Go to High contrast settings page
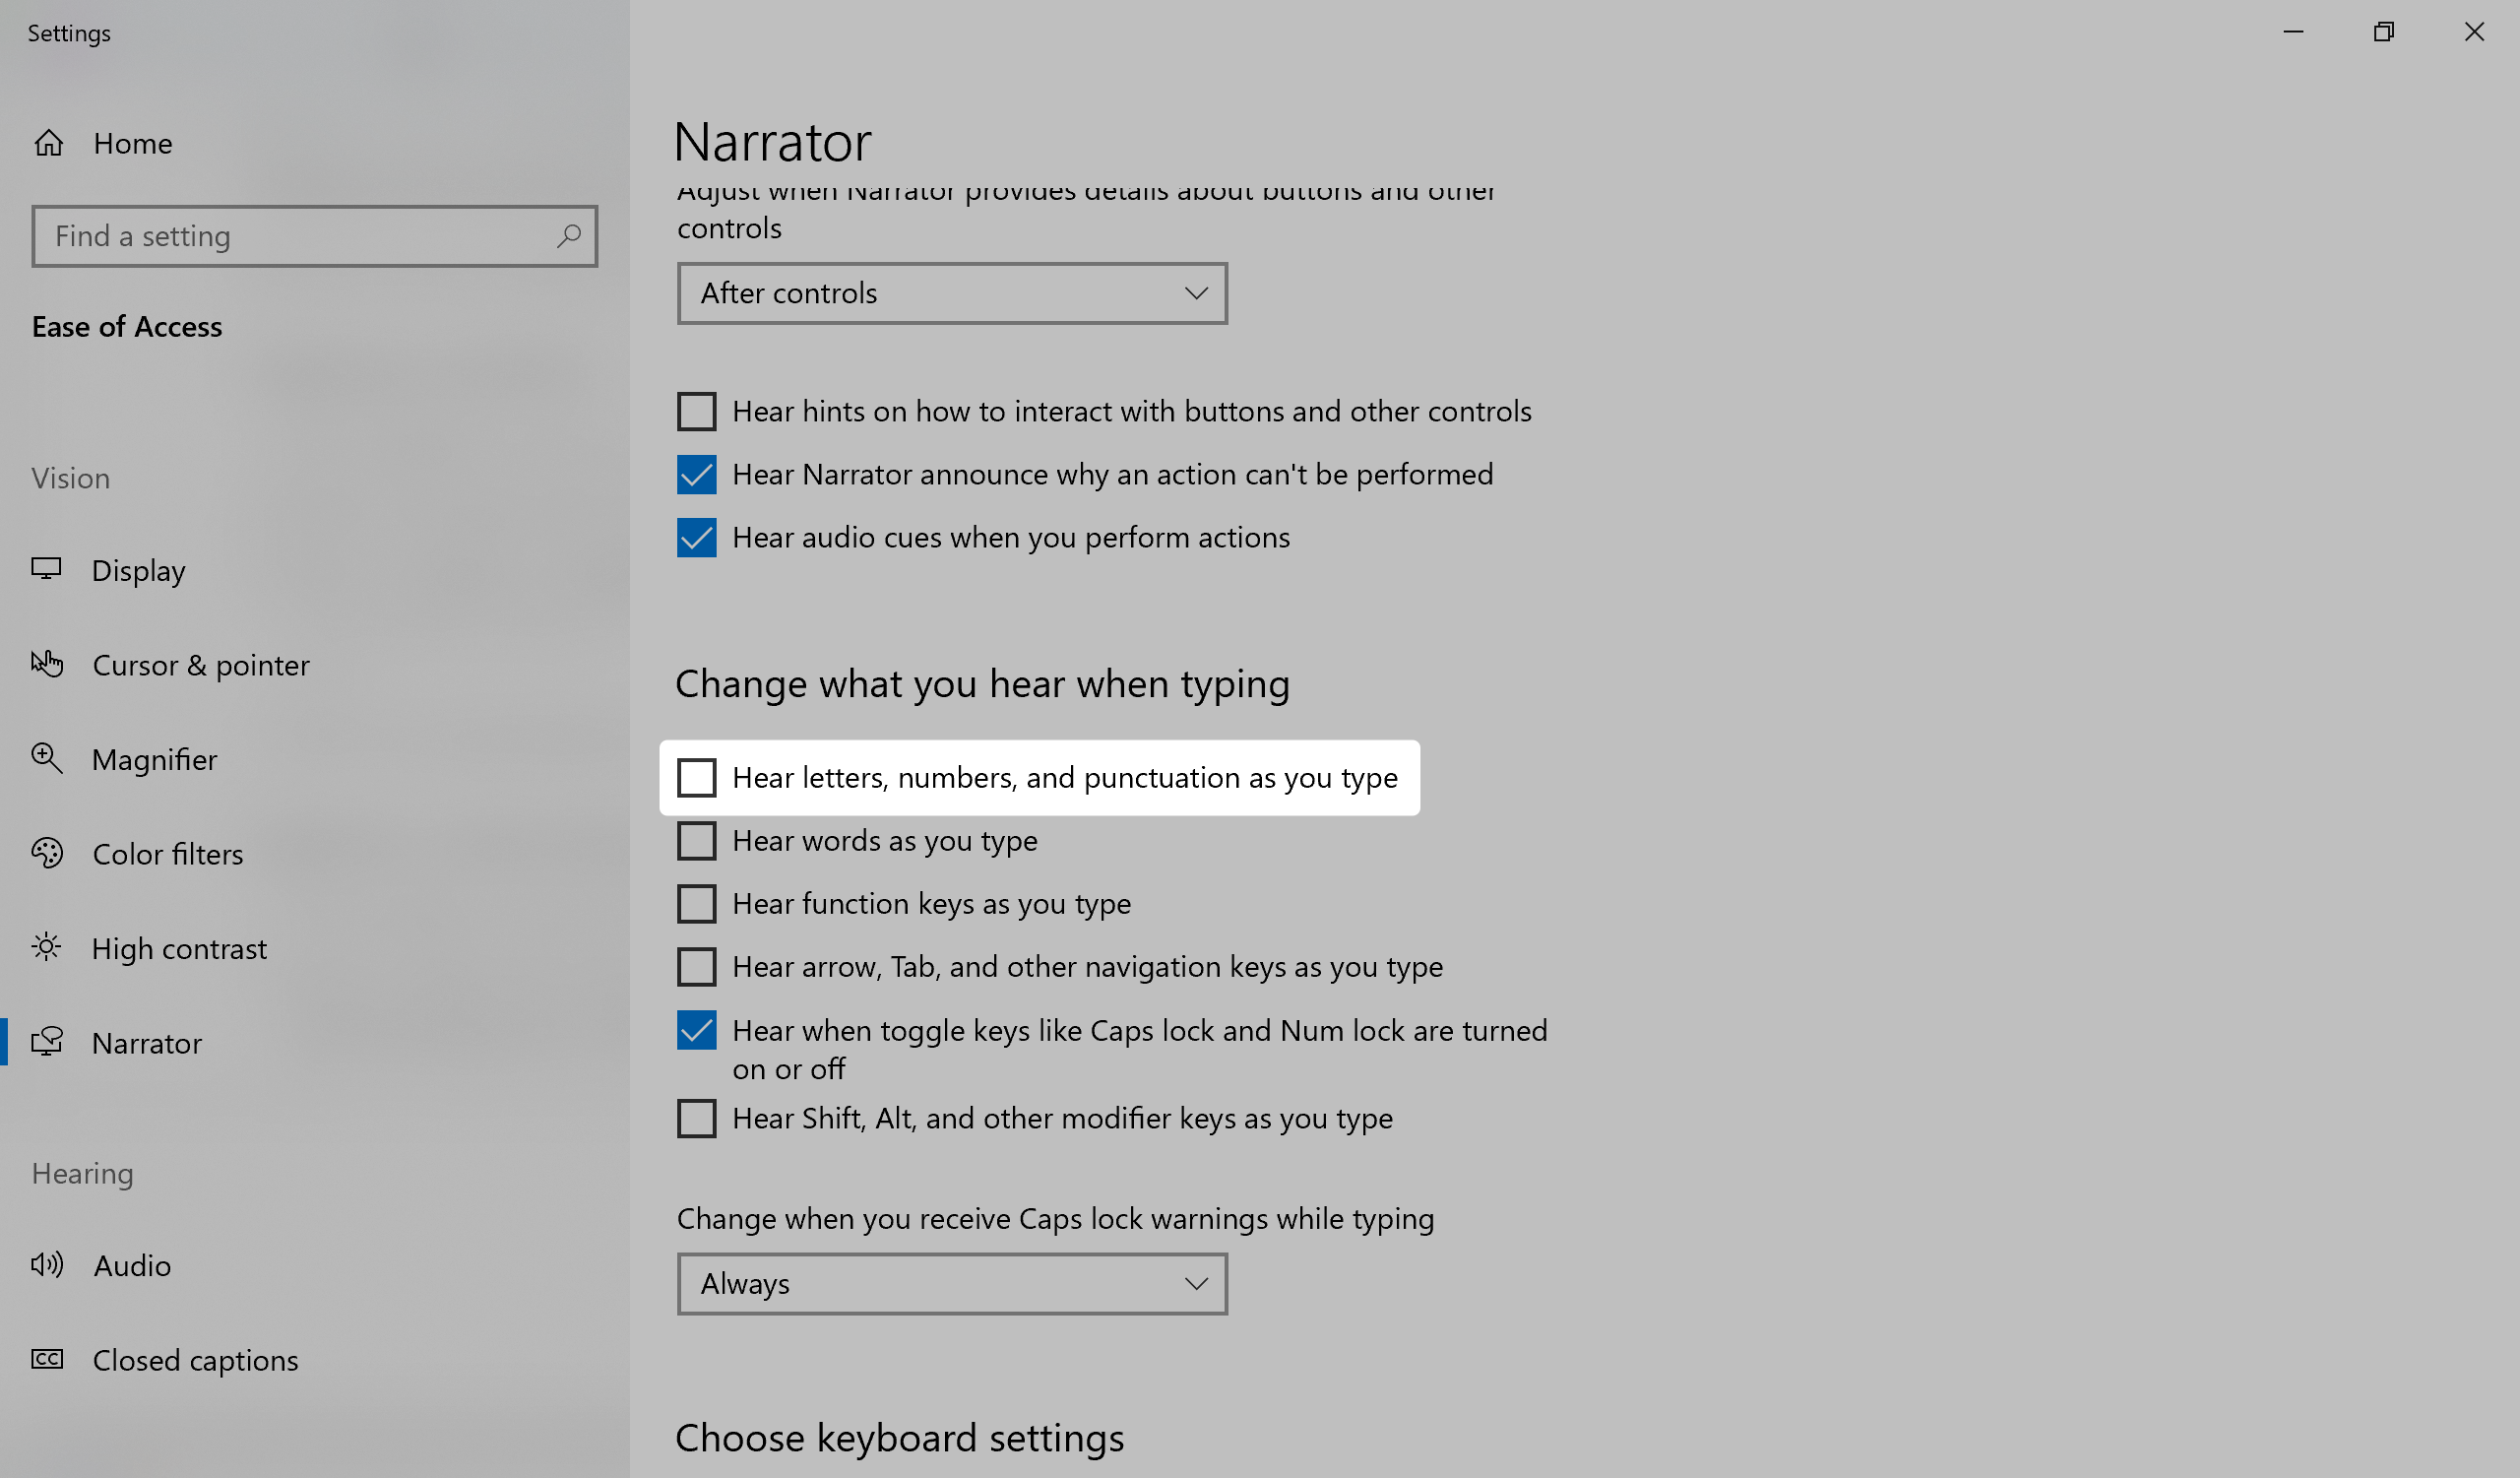Viewport: 2520px width, 1478px height. [x=179, y=948]
